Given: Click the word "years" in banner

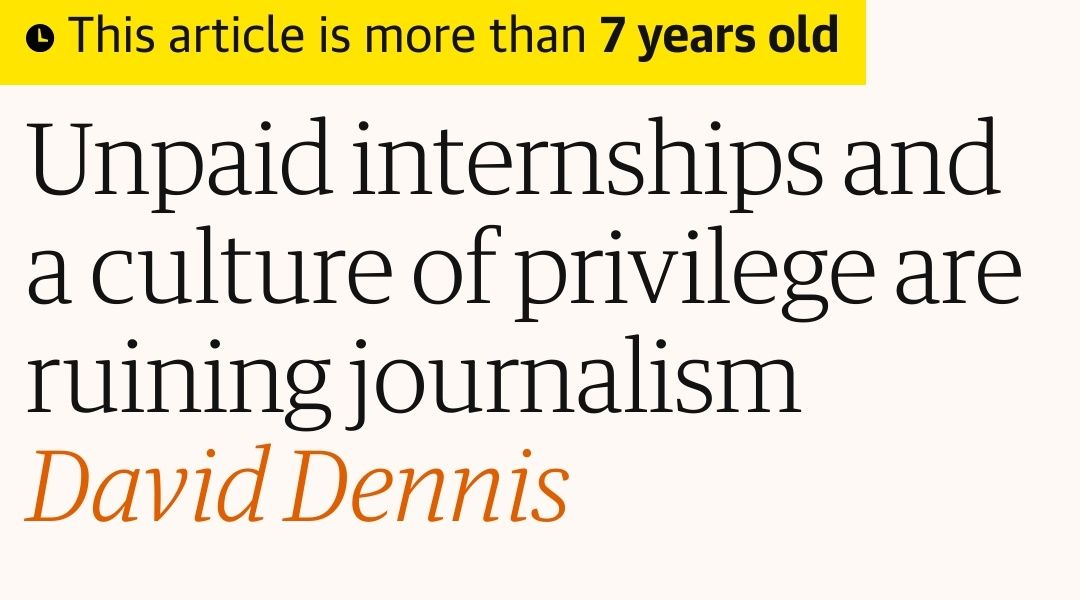Looking at the screenshot, I should [695, 39].
